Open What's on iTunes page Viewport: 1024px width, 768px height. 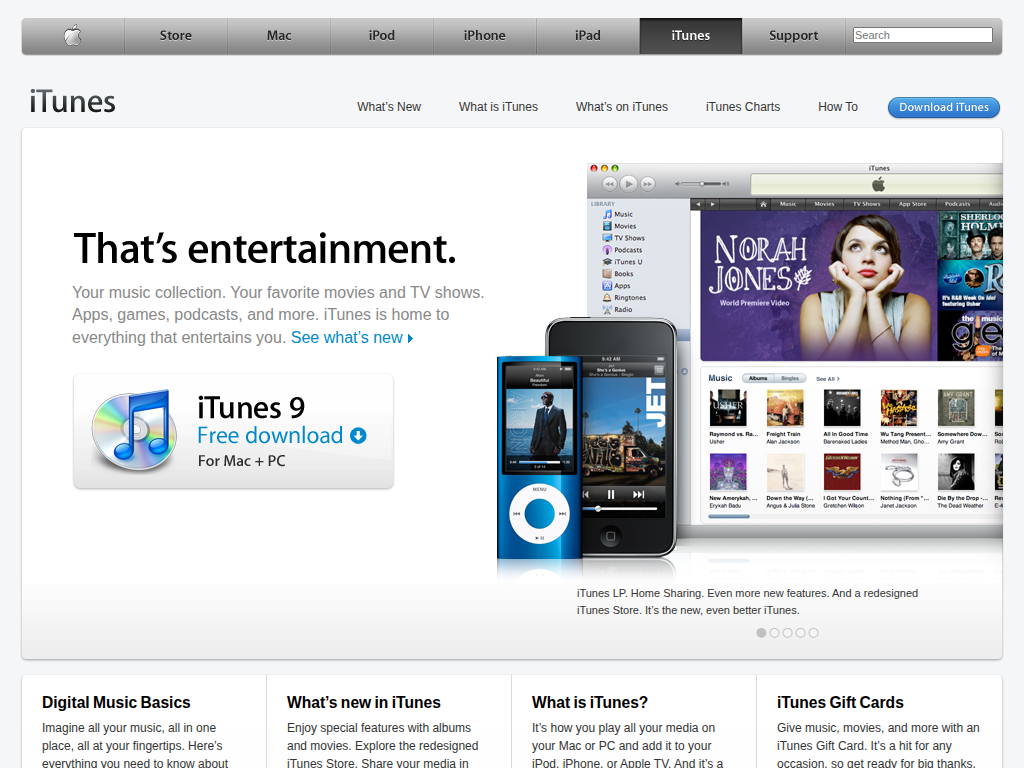coord(622,106)
